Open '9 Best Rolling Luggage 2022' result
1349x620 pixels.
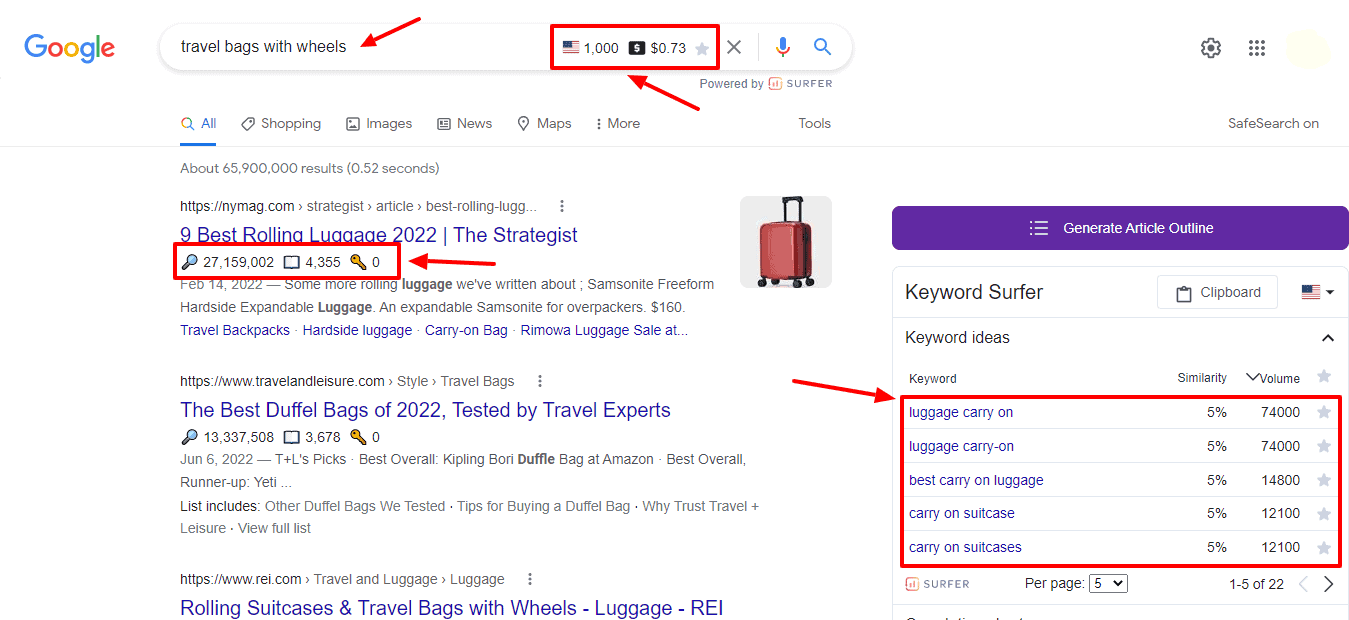click(379, 235)
